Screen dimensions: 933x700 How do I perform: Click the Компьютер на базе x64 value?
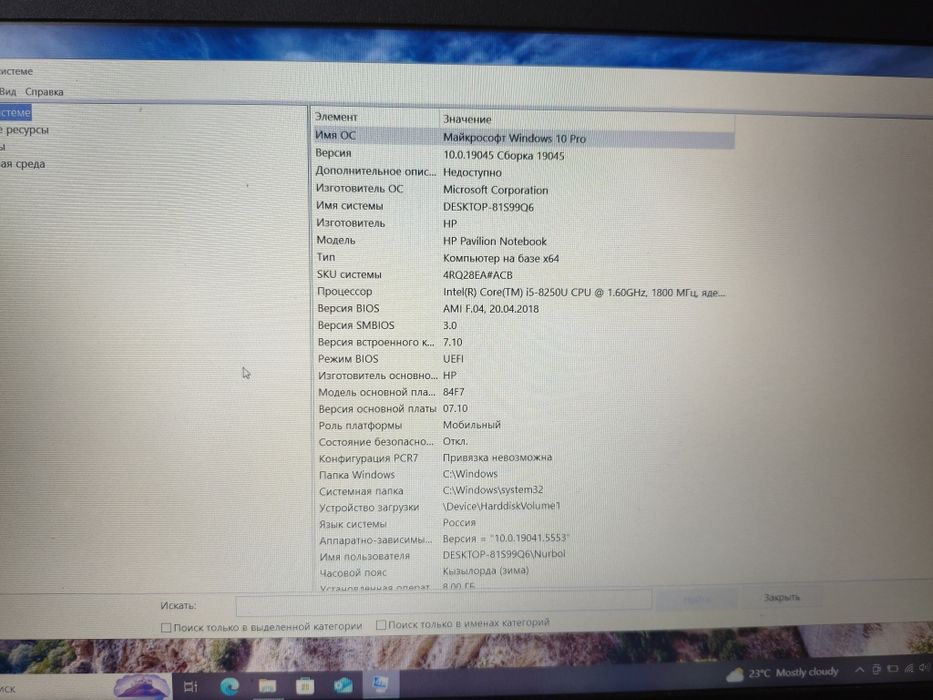click(500, 258)
